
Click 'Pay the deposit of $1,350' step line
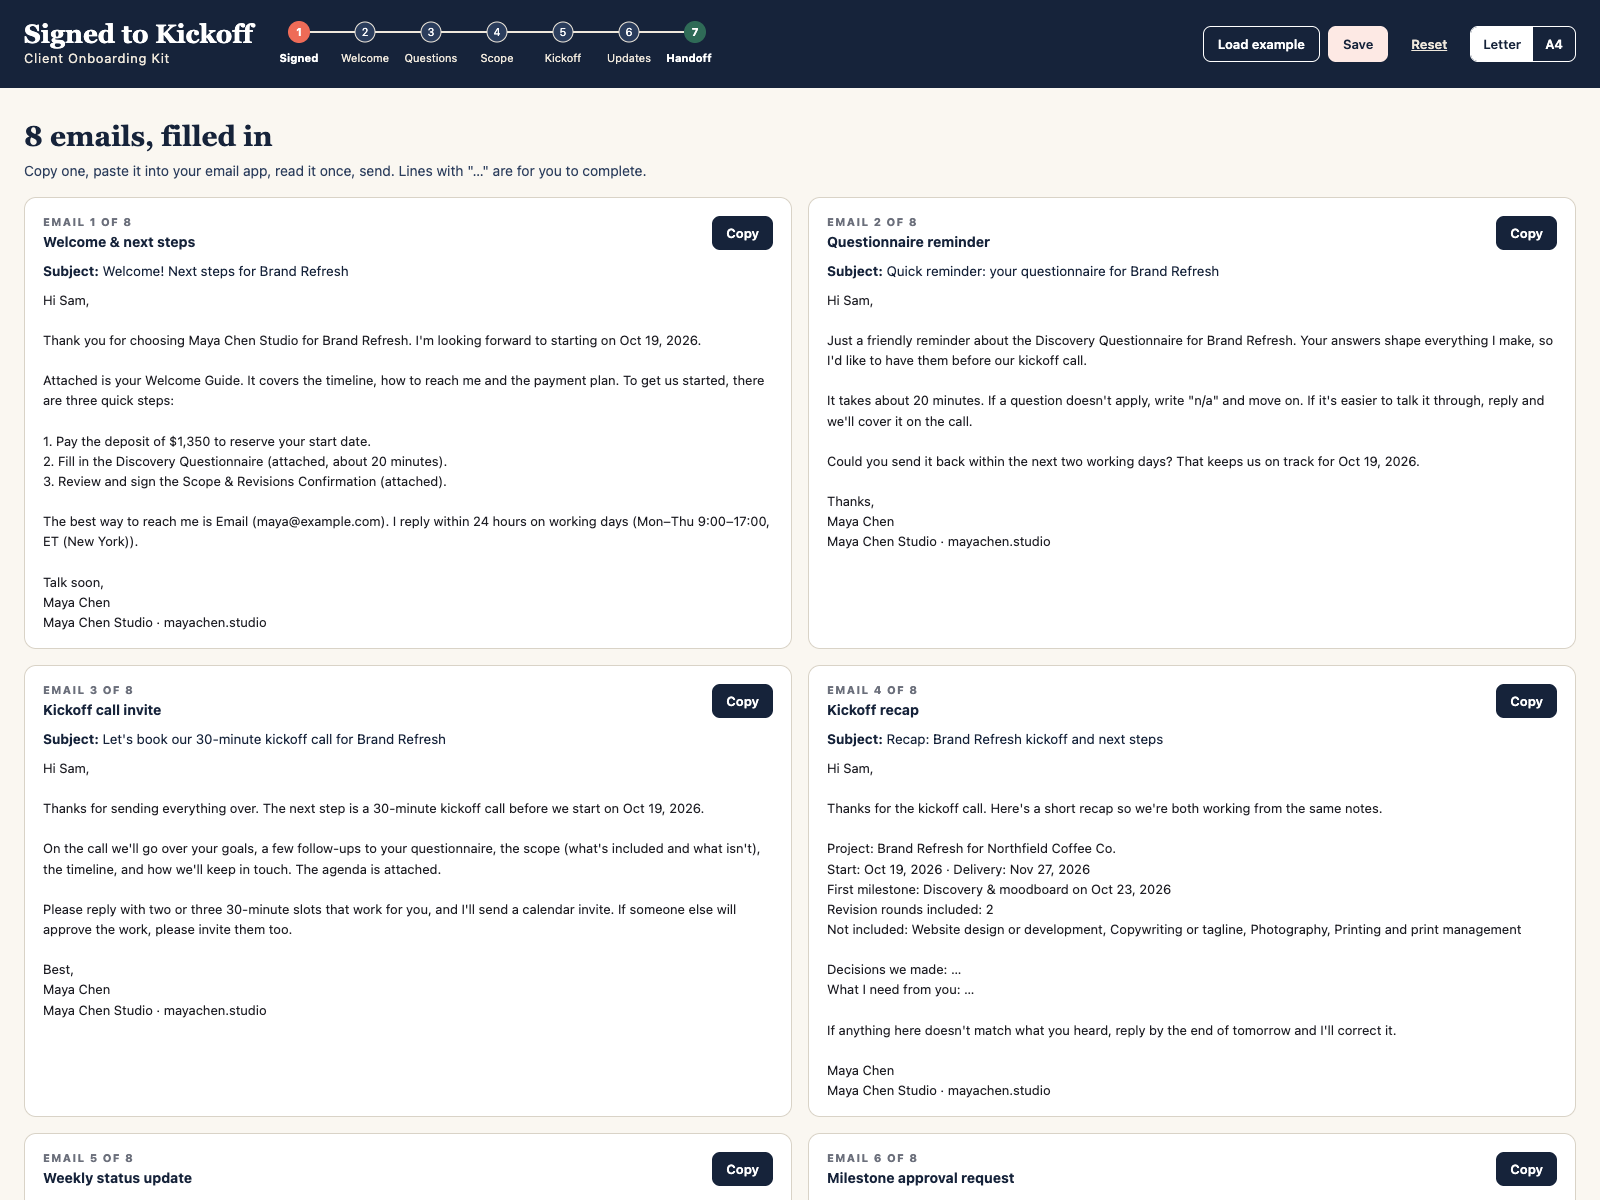(x=207, y=441)
